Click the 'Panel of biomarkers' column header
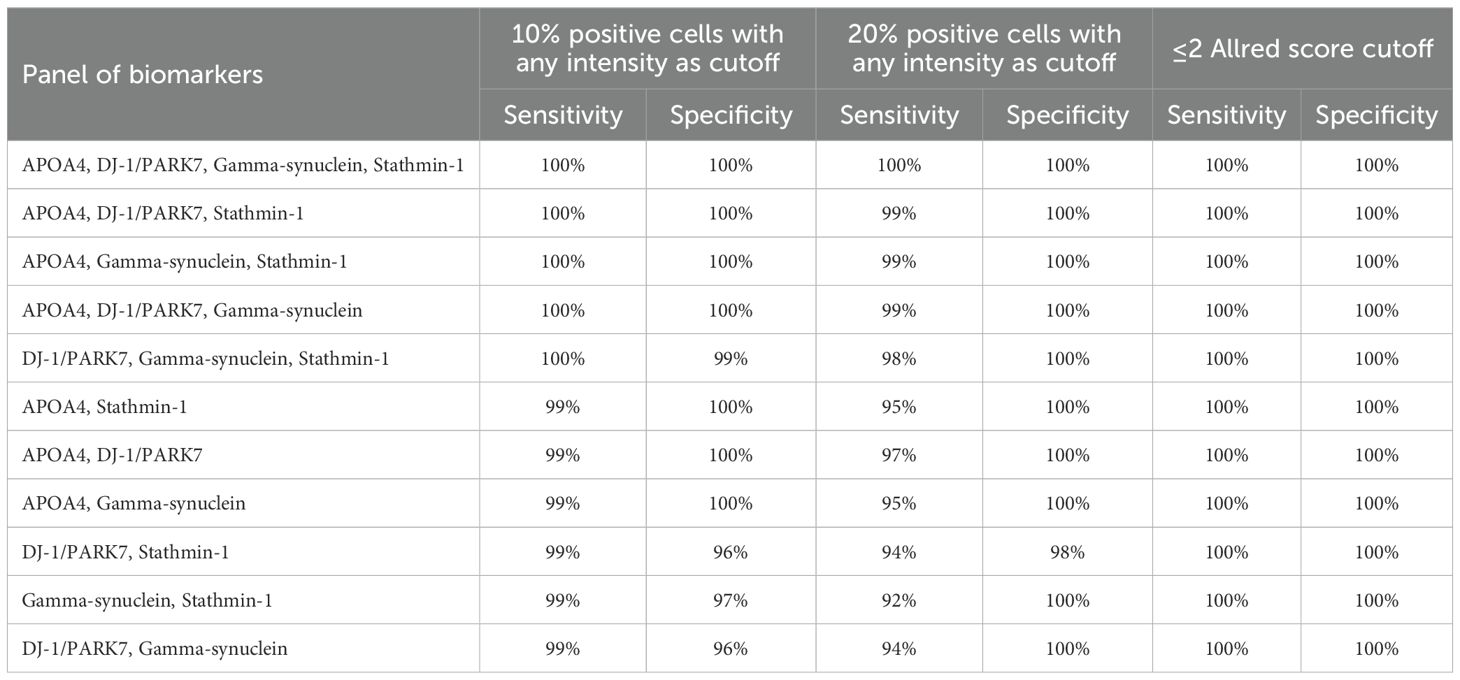 tap(142, 74)
